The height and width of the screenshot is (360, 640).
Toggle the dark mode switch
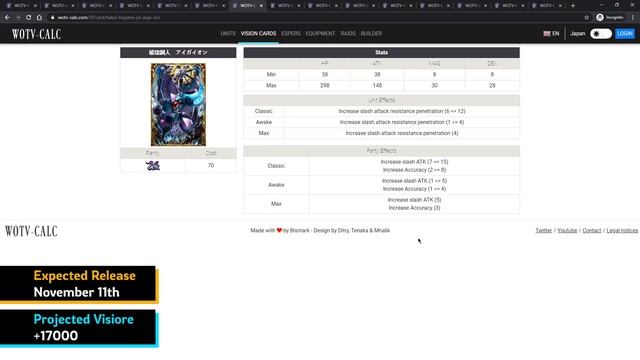click(x=601, y=33)
